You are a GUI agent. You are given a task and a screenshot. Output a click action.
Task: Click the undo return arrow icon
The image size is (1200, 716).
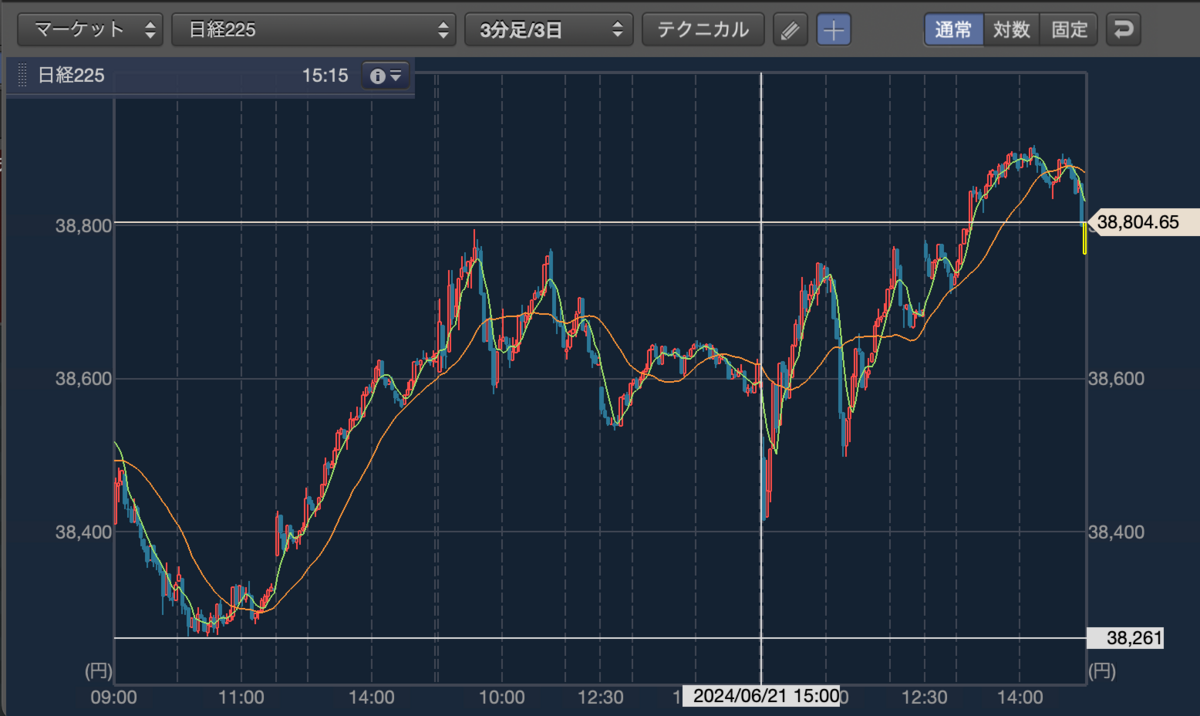(x=1124, y=30)
